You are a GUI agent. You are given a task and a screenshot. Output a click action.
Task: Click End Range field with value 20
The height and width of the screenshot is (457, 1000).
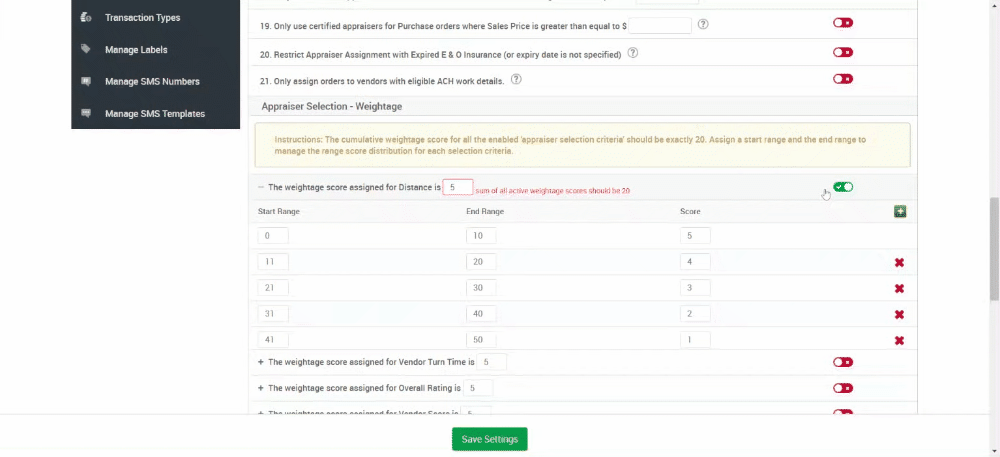[x=481, y=261]
